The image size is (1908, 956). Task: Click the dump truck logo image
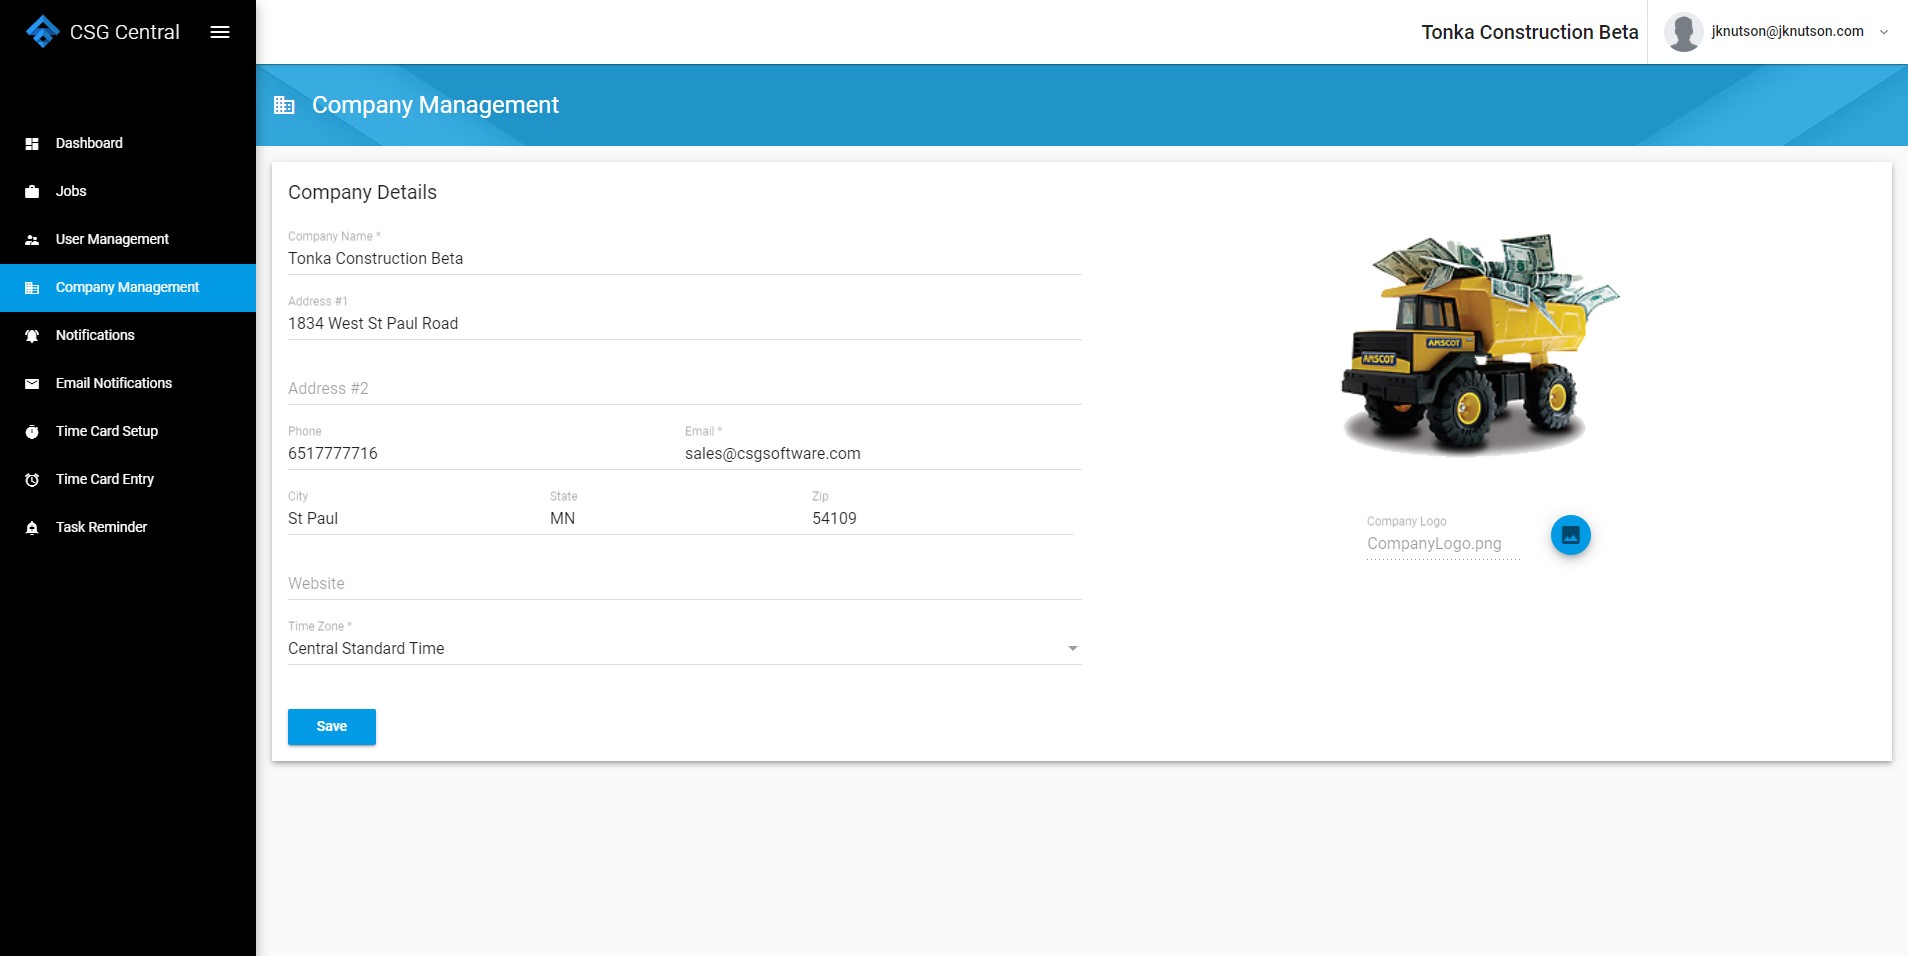1478,343
